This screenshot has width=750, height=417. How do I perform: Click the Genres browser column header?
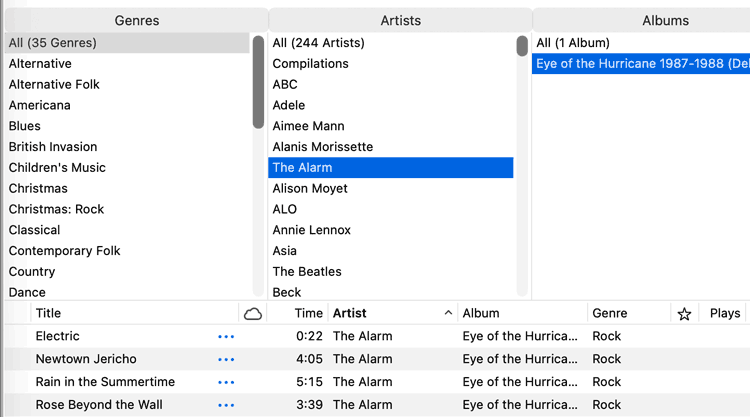(x=137, y=21)
